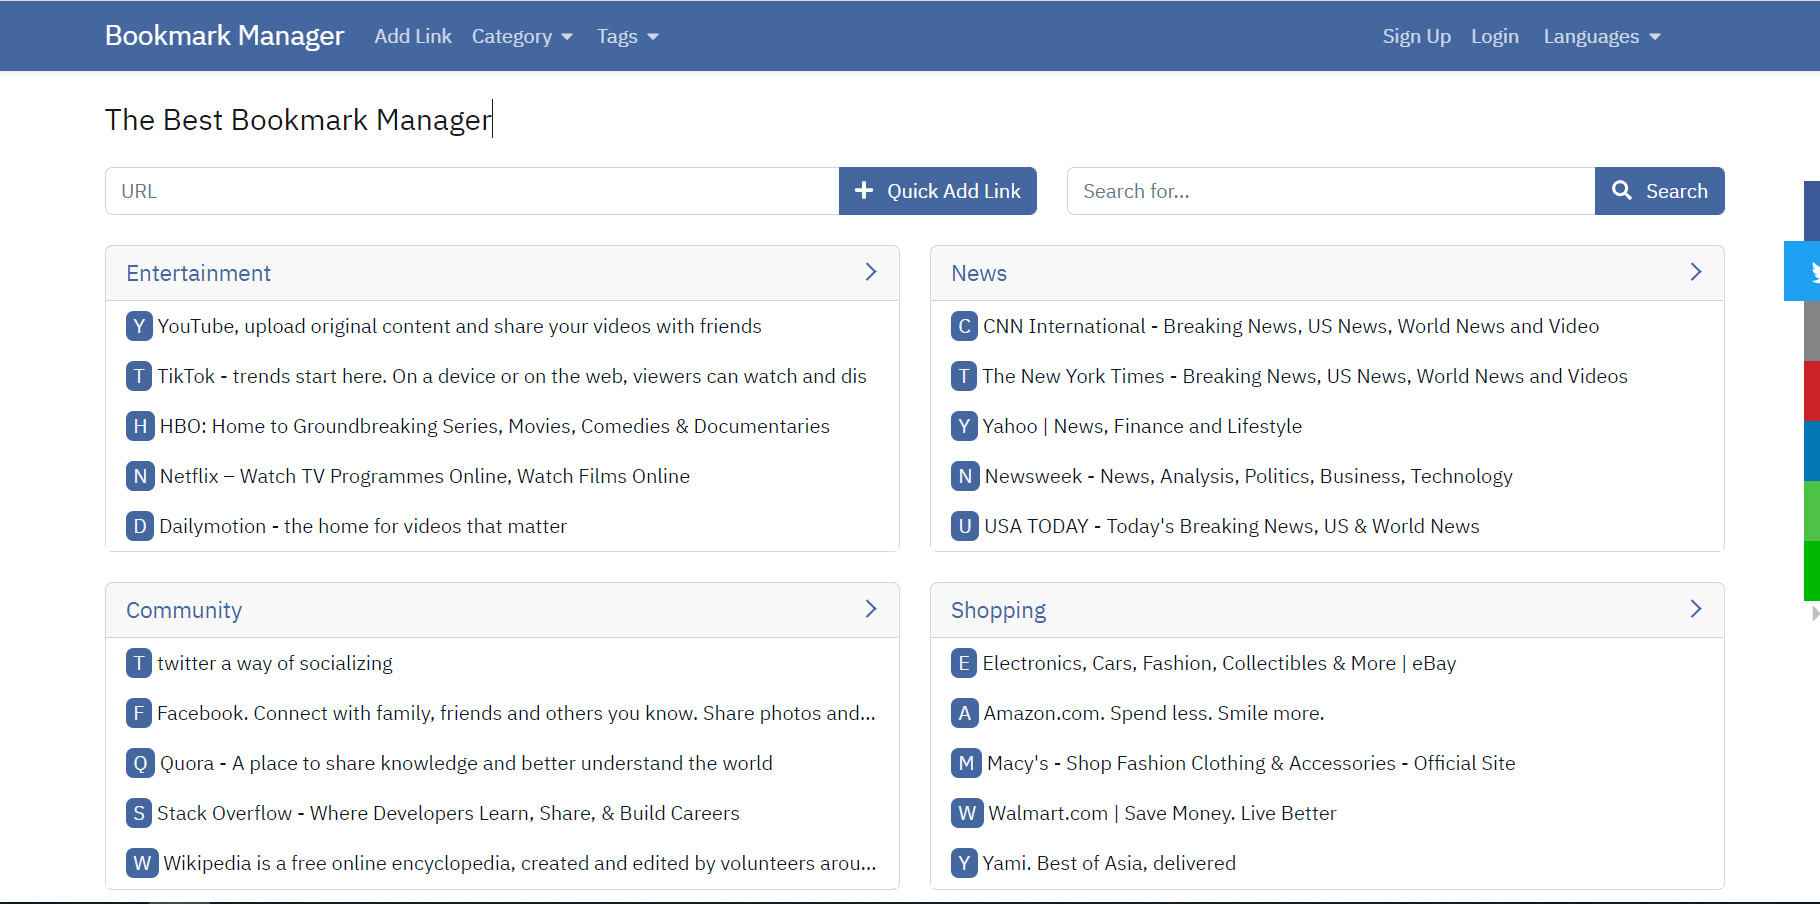
Task: Click the plus icon on Quick Add Link
Action: pyautogui.click(x=864, y=190)
